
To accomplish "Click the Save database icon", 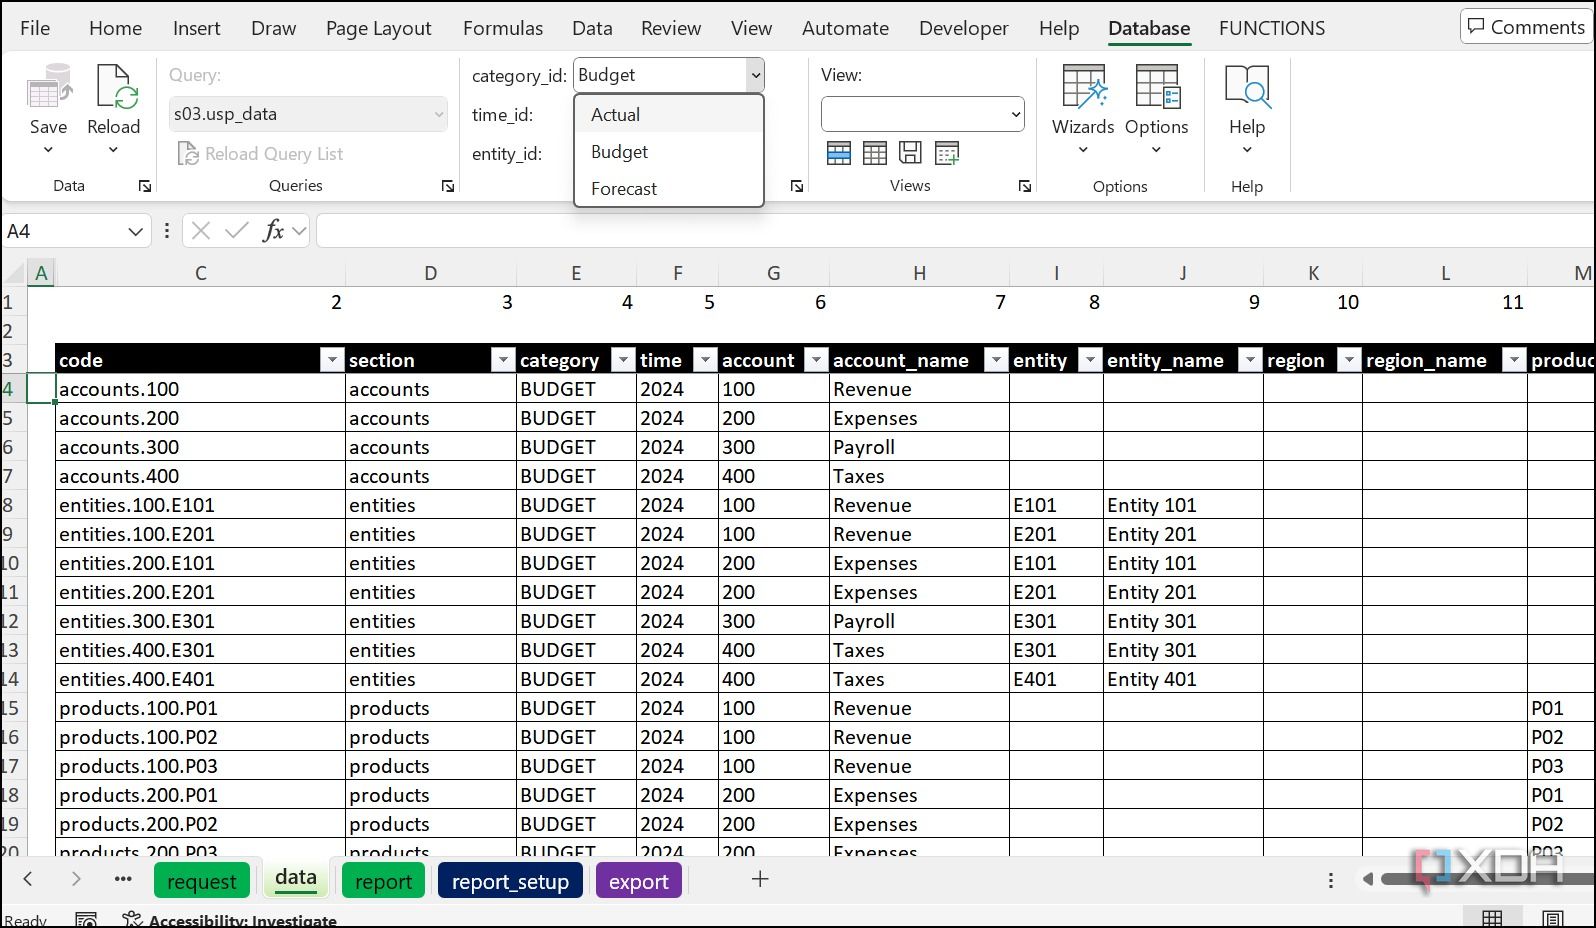I will point(48,88).
